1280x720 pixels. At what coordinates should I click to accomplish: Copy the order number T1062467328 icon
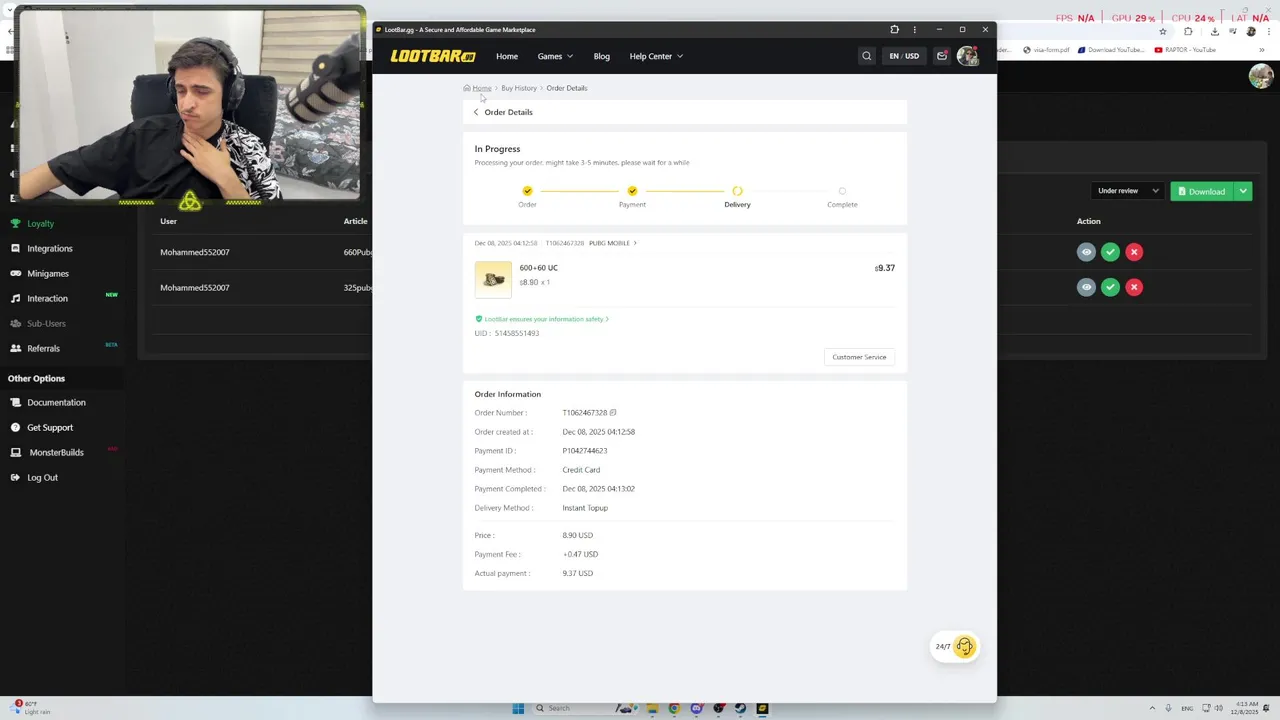(613, 413)
